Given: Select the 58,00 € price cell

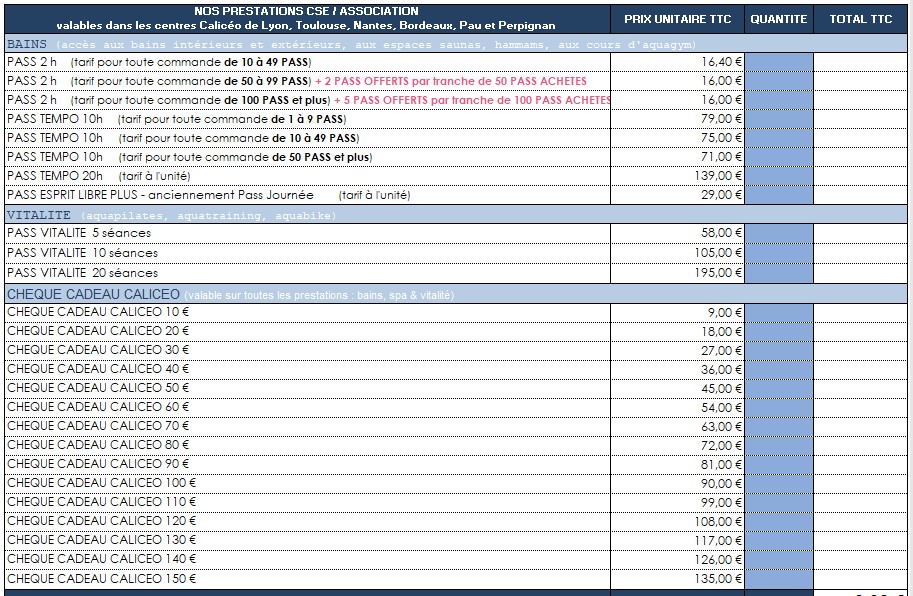Looking at the screenshot, I should click(x=677, y=233).
